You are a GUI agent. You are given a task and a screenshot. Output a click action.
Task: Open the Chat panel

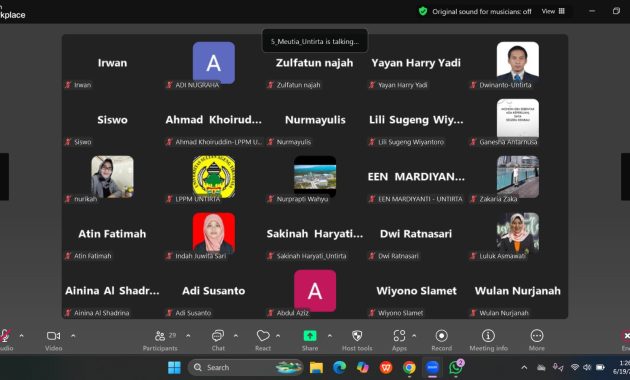[x=218, y=340]
